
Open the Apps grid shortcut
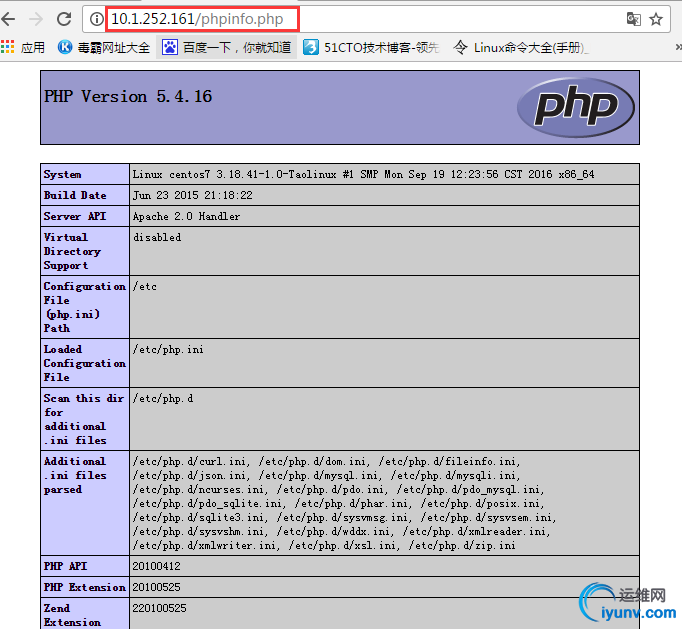tap(23, 47)
